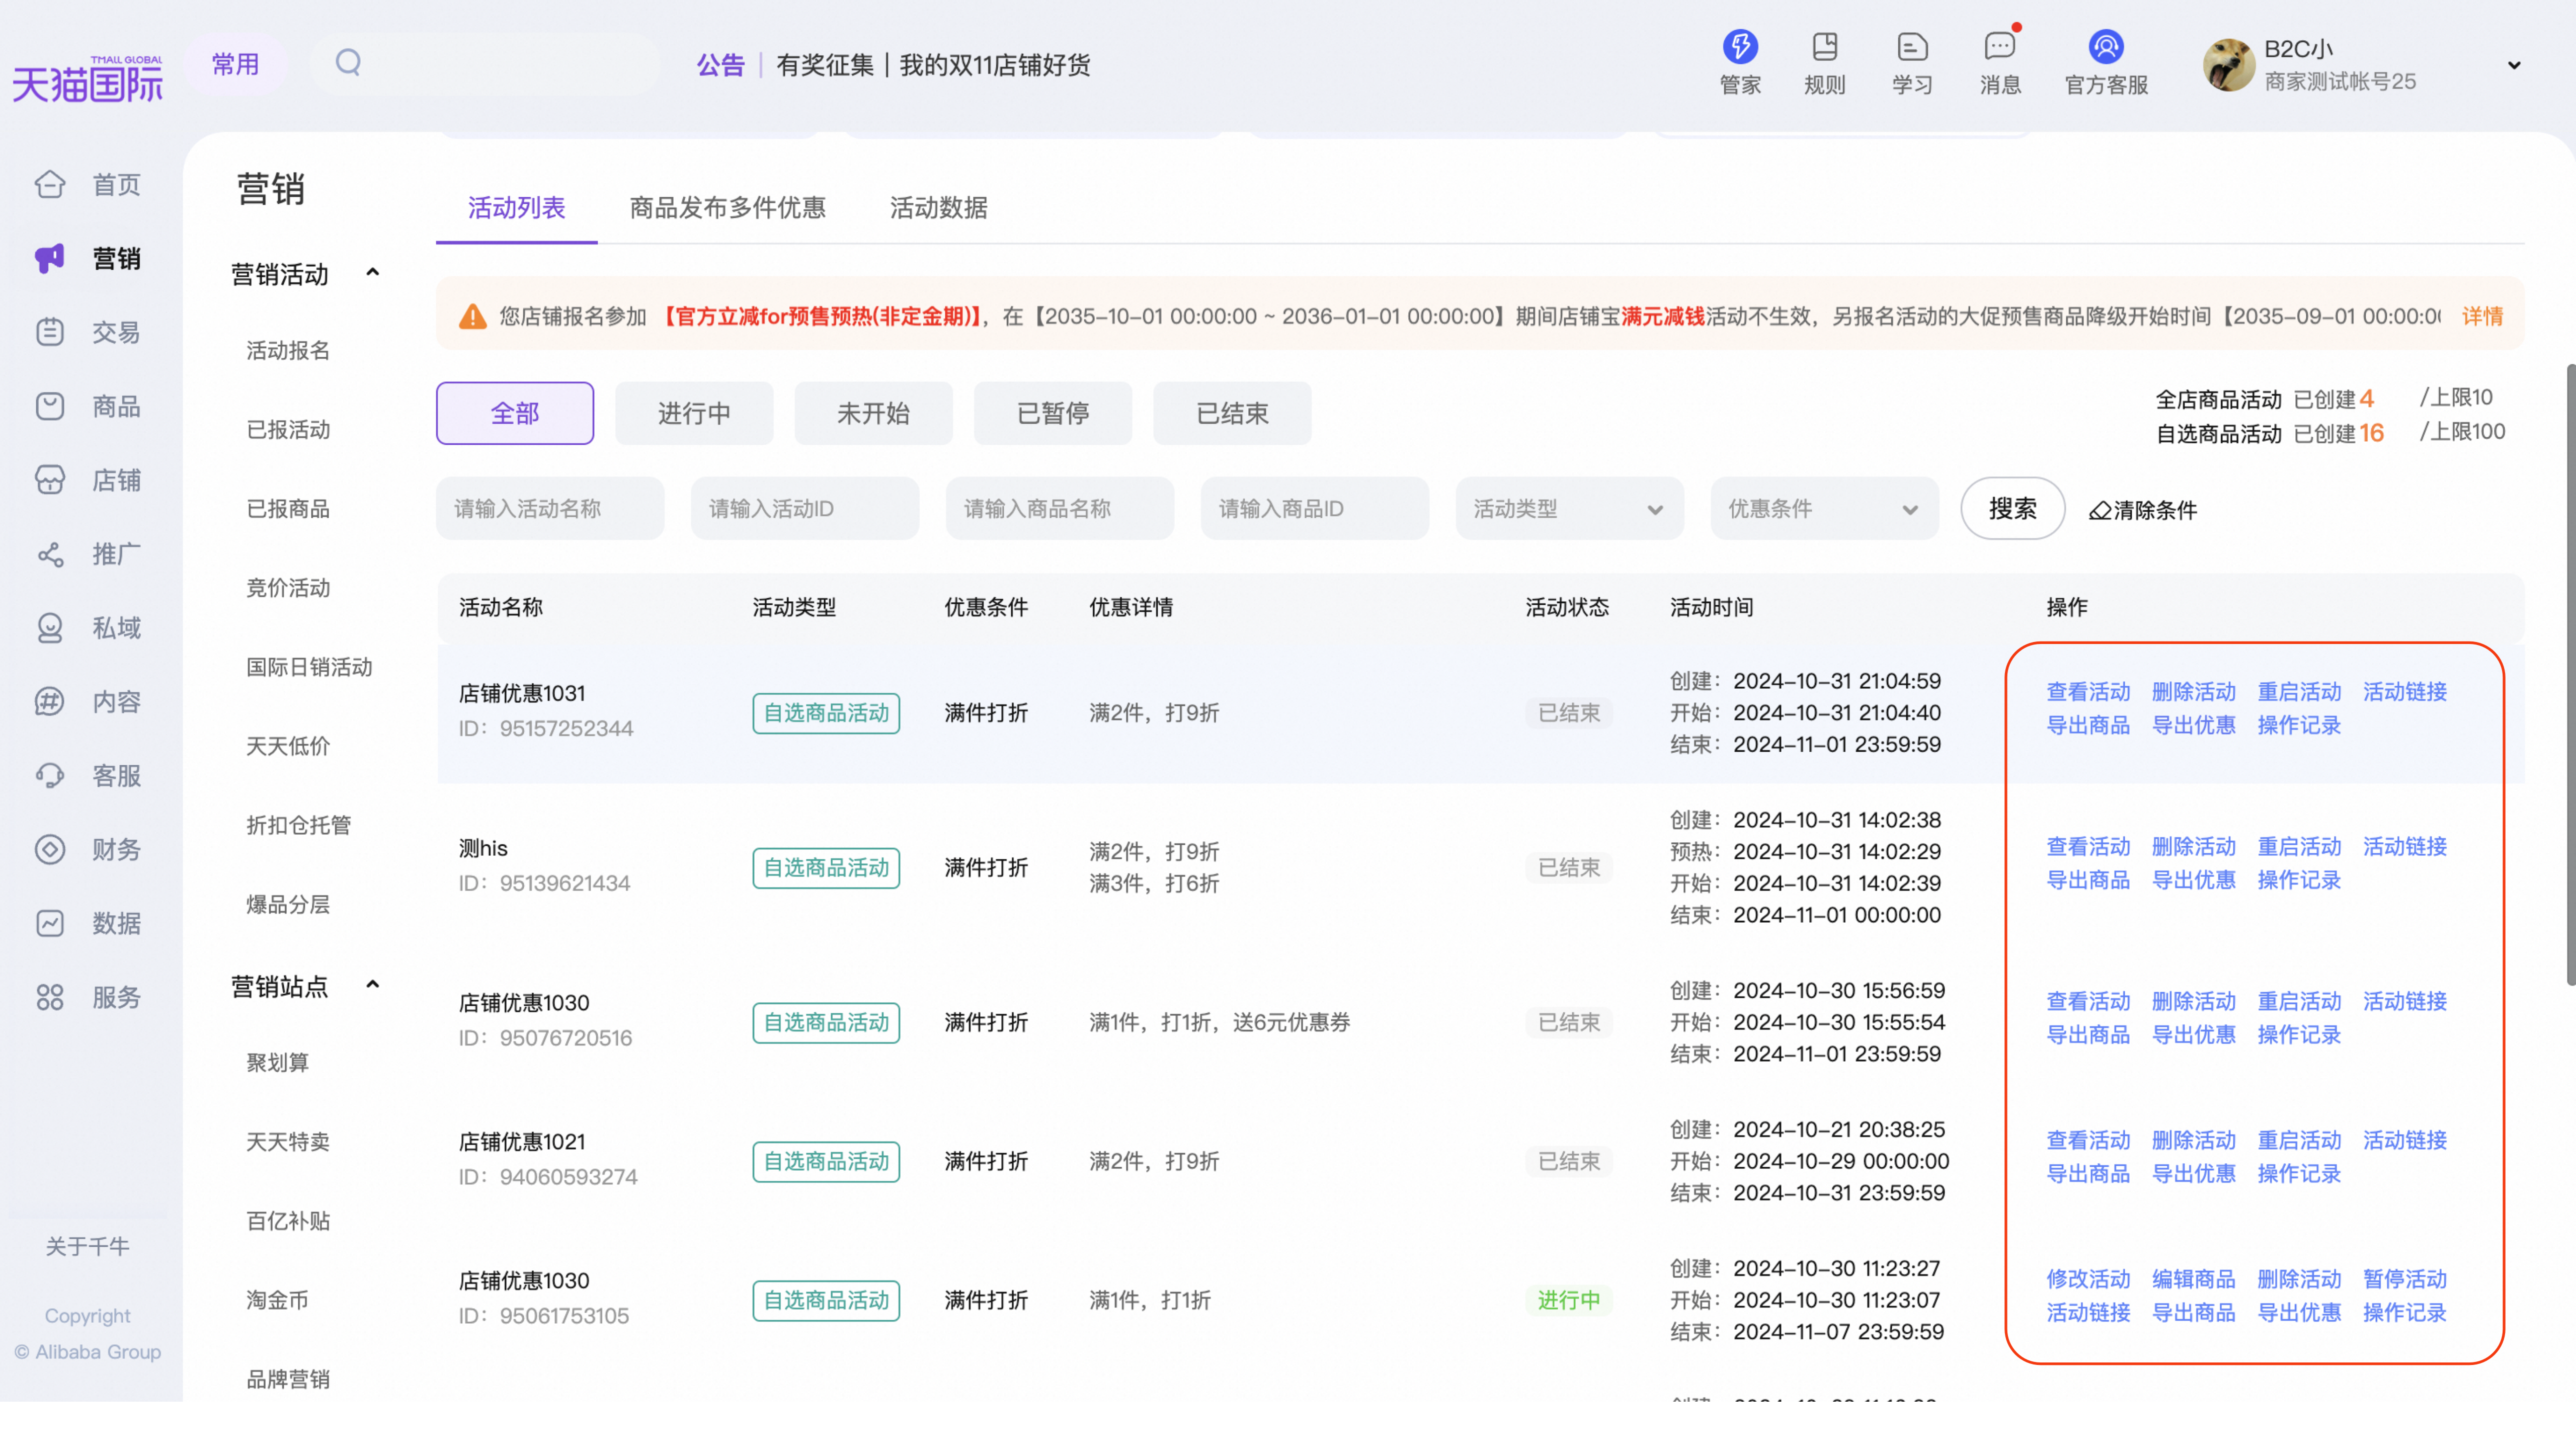The height and width of the screenshot is (1449, 2576).
Task: Click the orange warning triangle icon
Action: tap(472, 317)
